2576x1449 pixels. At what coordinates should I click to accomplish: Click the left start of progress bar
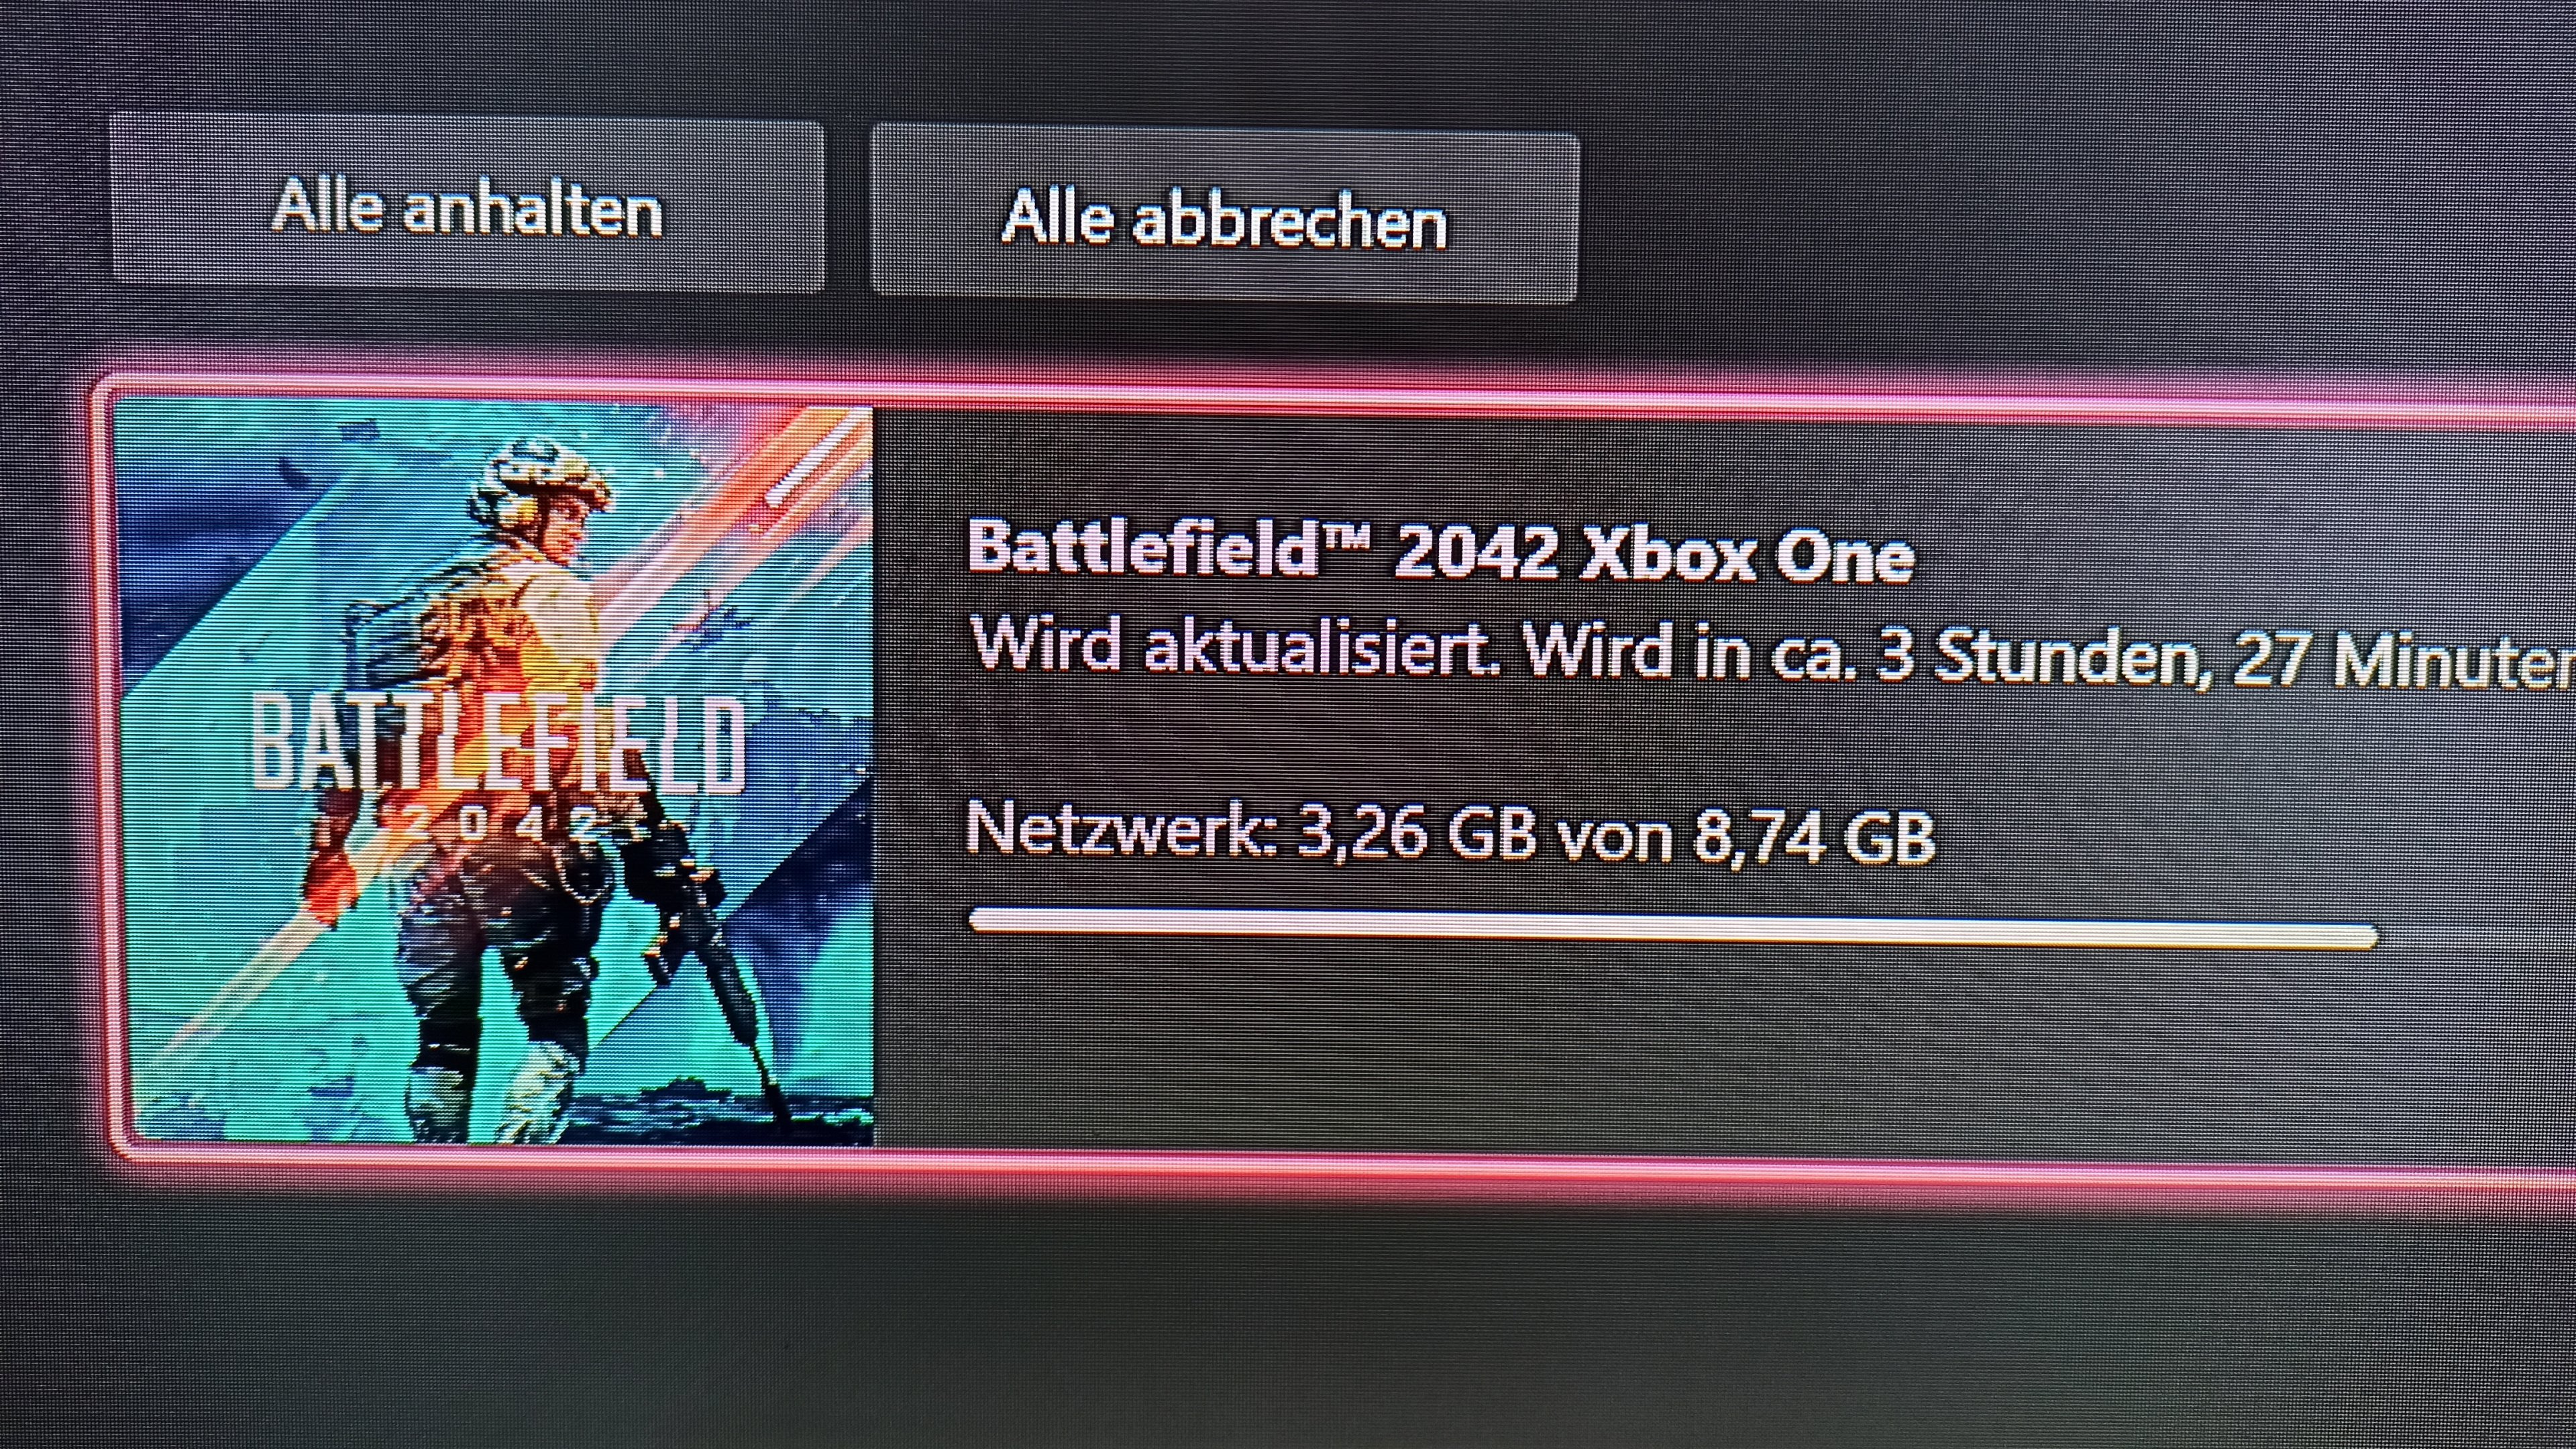[x=982, y=919]
